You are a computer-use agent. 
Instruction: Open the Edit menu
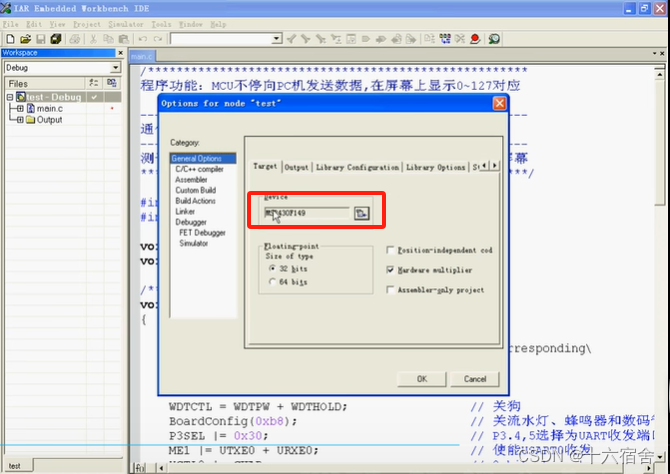[34, 24]
